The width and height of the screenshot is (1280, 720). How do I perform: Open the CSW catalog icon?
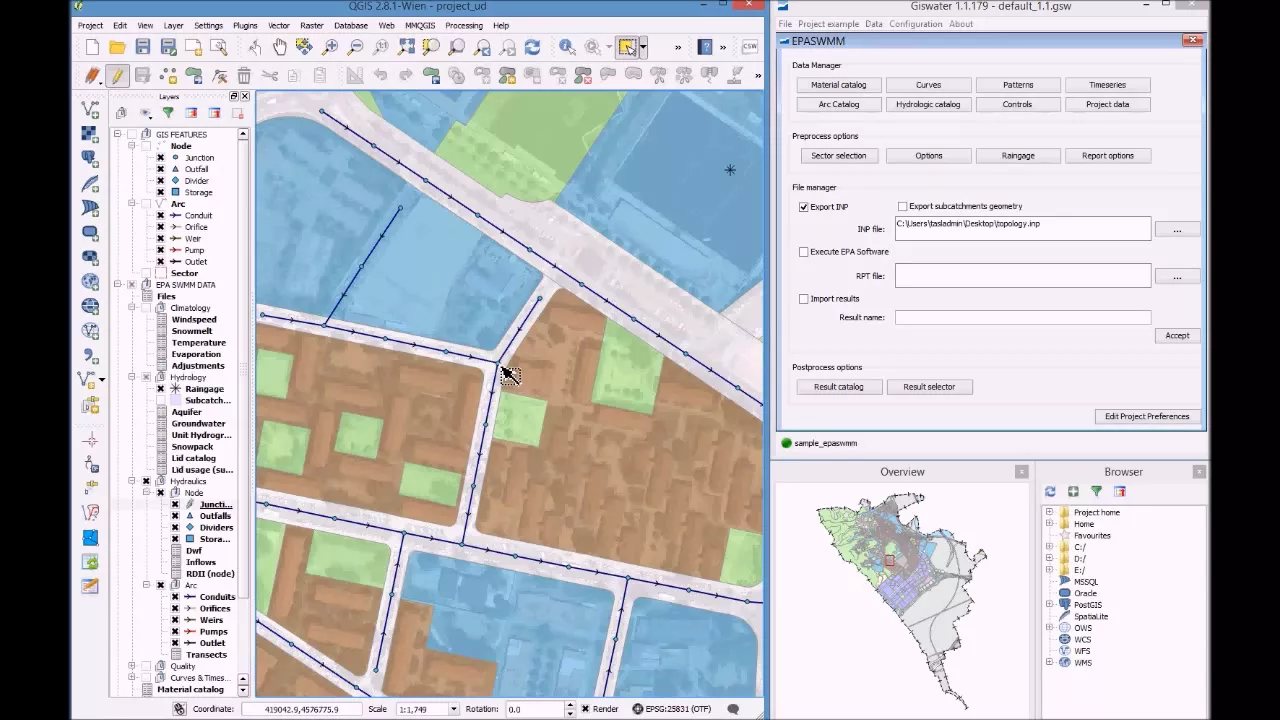coord(748,47)
